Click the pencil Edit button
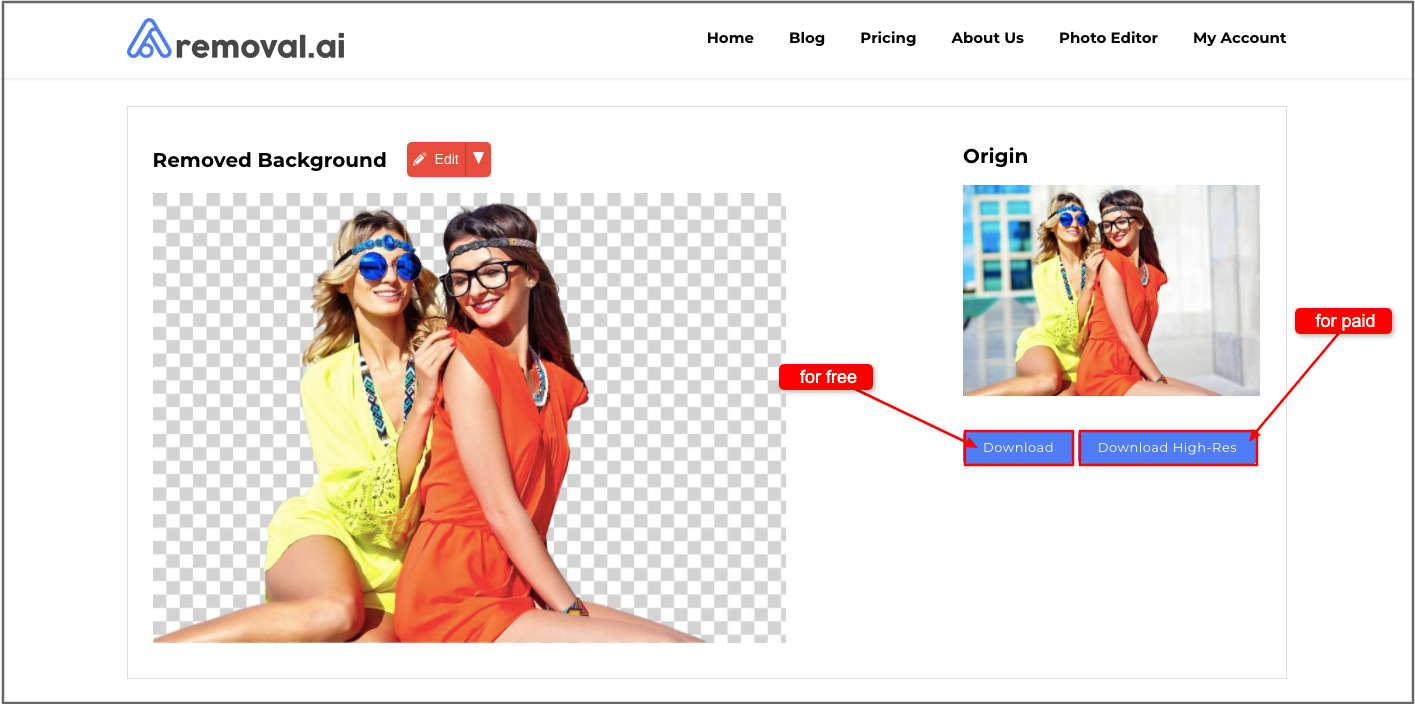1415x704 pixels. (436, 159)
